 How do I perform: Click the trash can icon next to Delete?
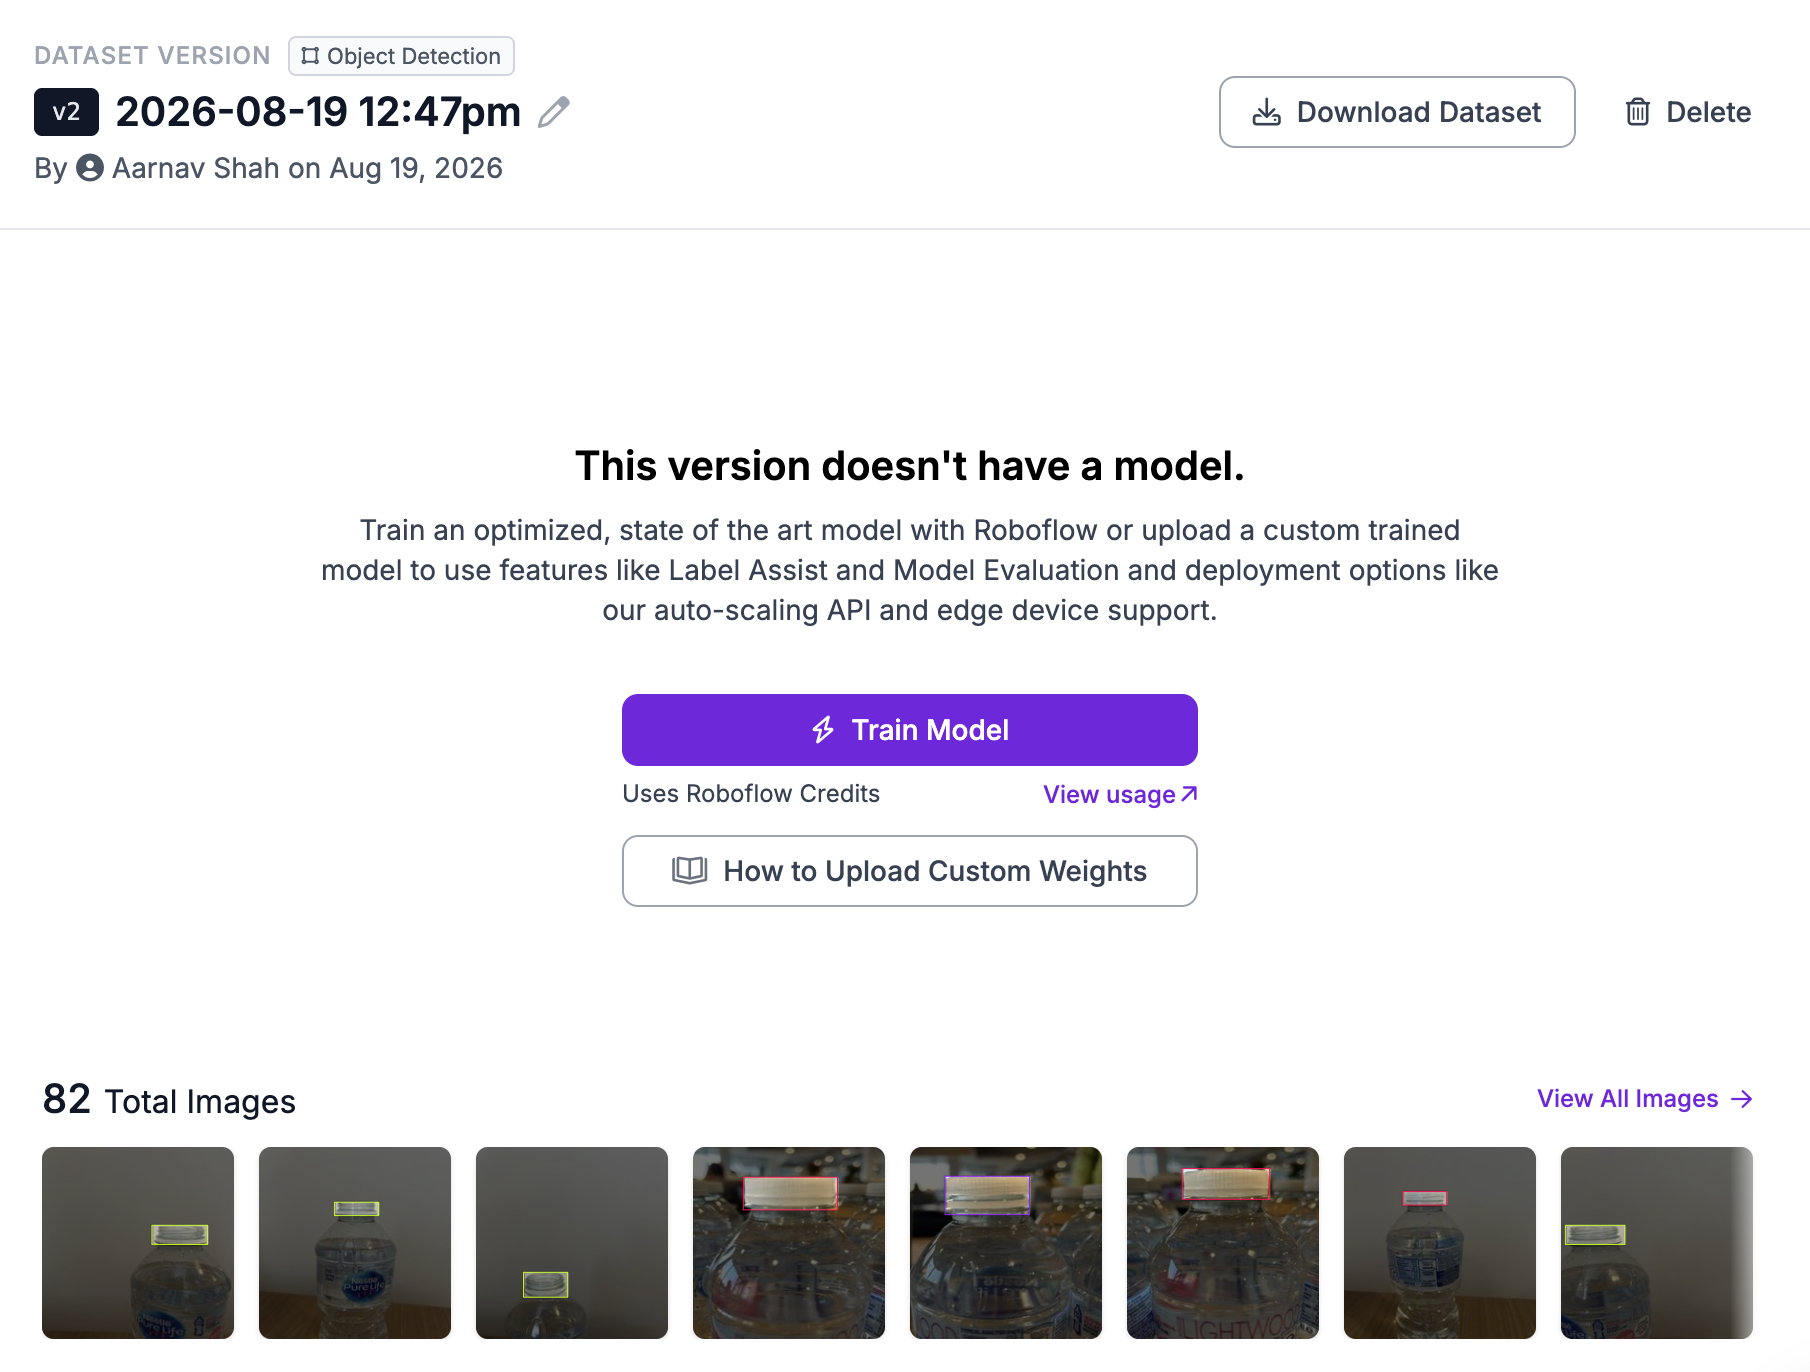click(1638, 112)
